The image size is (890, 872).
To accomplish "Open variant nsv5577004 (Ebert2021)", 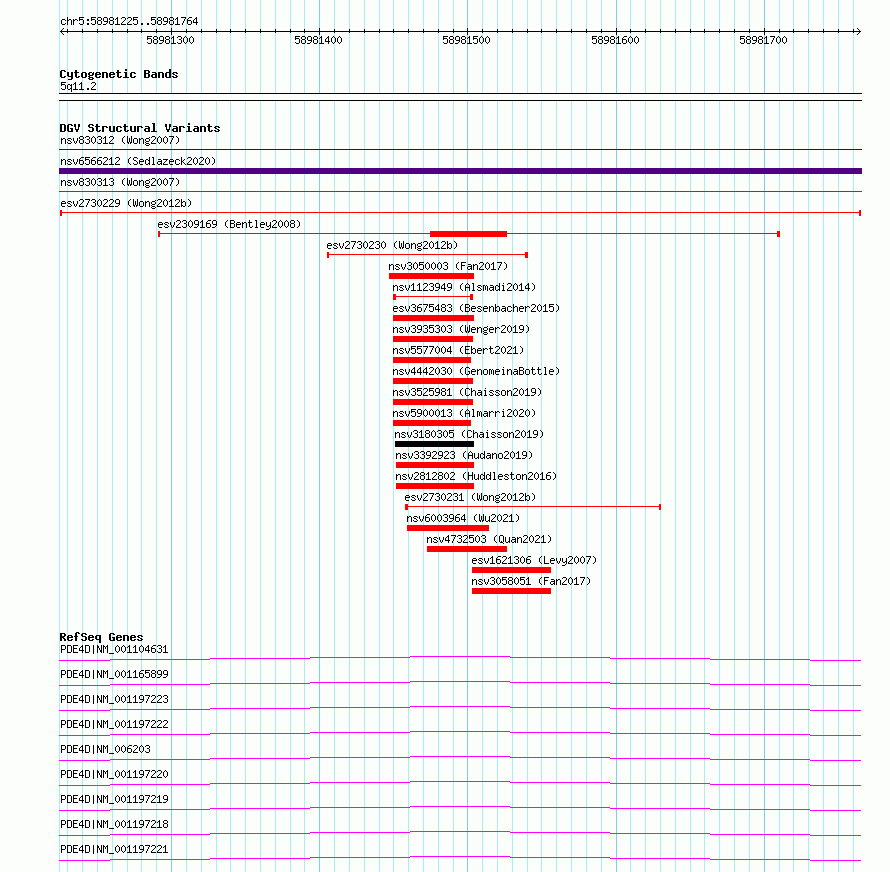I will [x=458, y=350].
